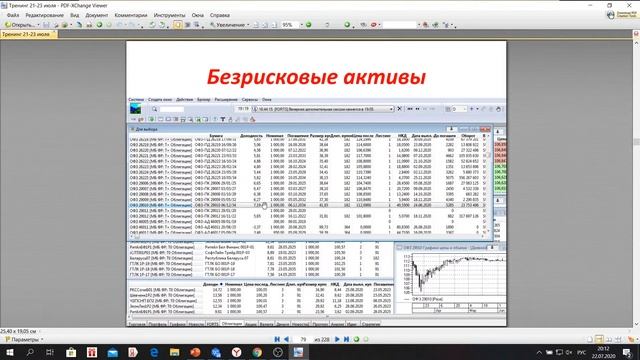Go to next page arrow
This screenshot has width=640, height=360.
(x=337, y=339)
